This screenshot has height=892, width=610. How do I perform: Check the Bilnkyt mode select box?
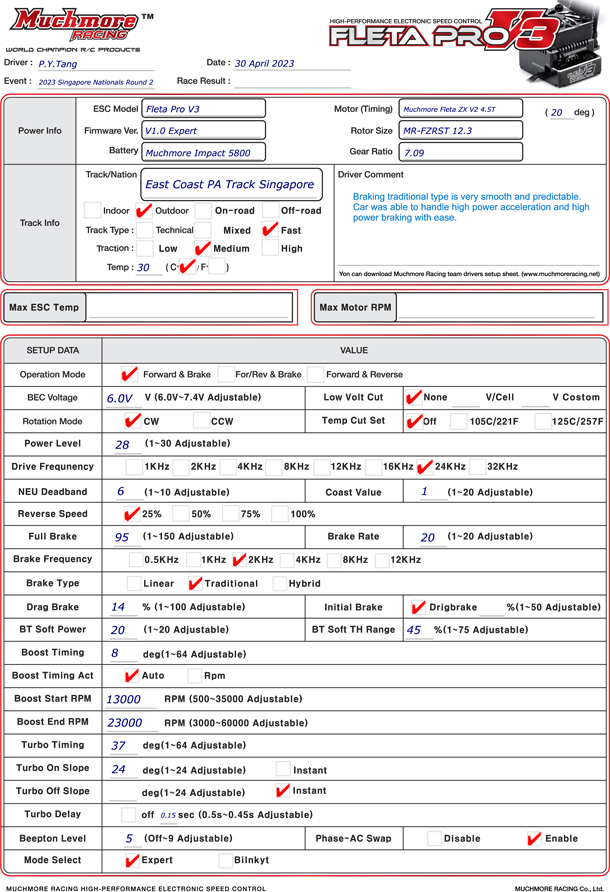point(226,860)
